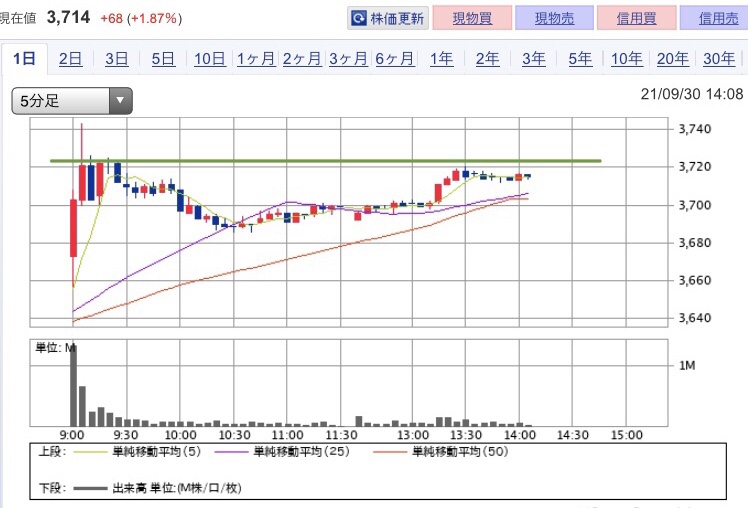Click the 9:30 time axis label
The height and width of the screenshot is (508, 748).
pyautogui.click(x=126, y=435)
